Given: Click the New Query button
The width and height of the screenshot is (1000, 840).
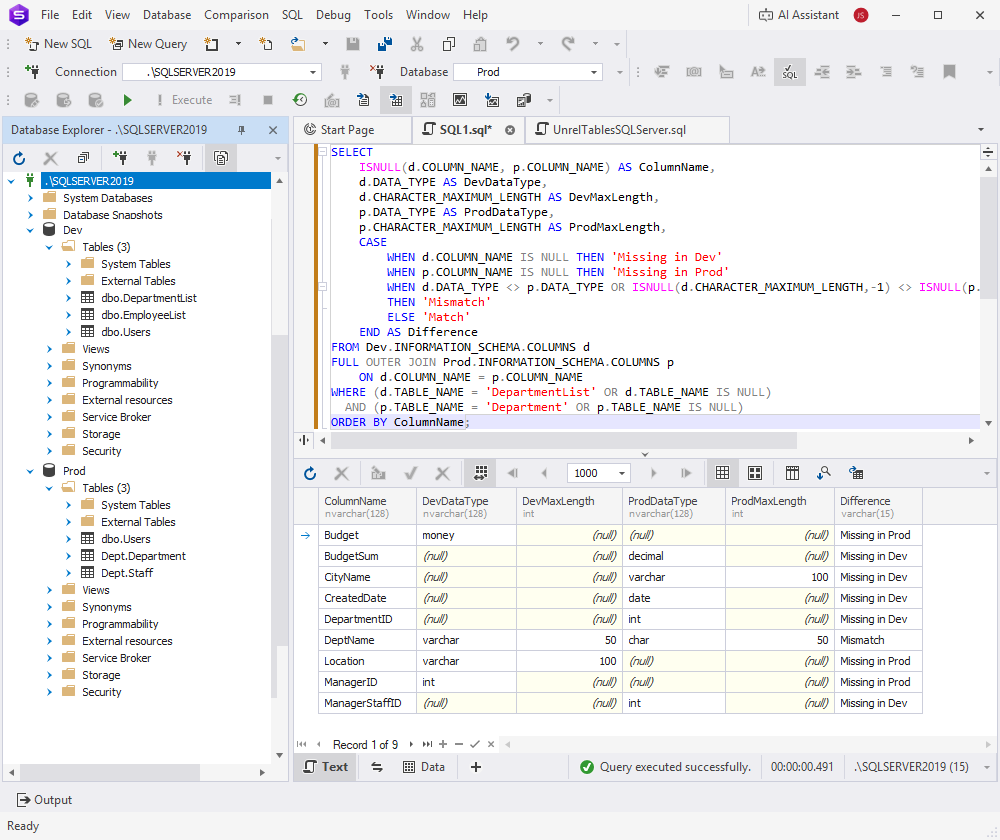Looking at the screenshot, I should click(148, 43).
